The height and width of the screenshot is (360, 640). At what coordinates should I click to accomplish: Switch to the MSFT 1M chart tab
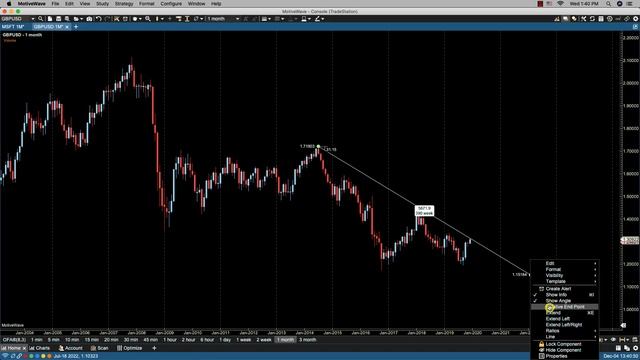[x=13, y=27]
